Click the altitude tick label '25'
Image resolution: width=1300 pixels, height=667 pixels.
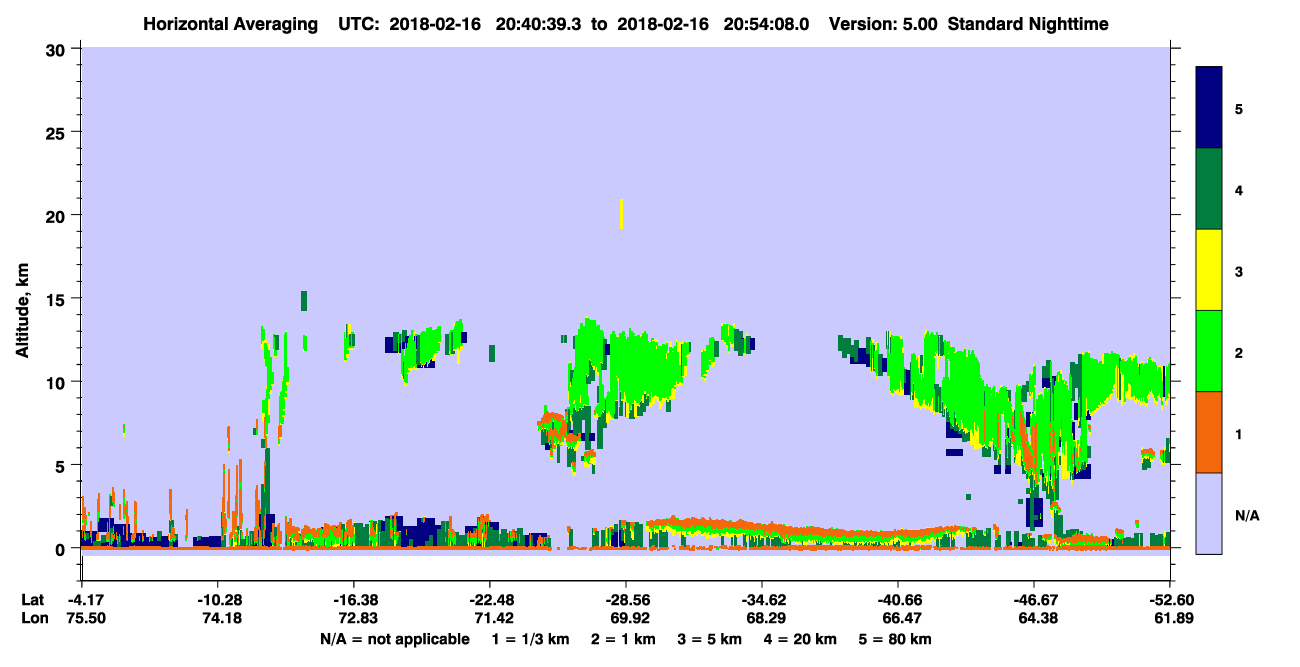58,132
